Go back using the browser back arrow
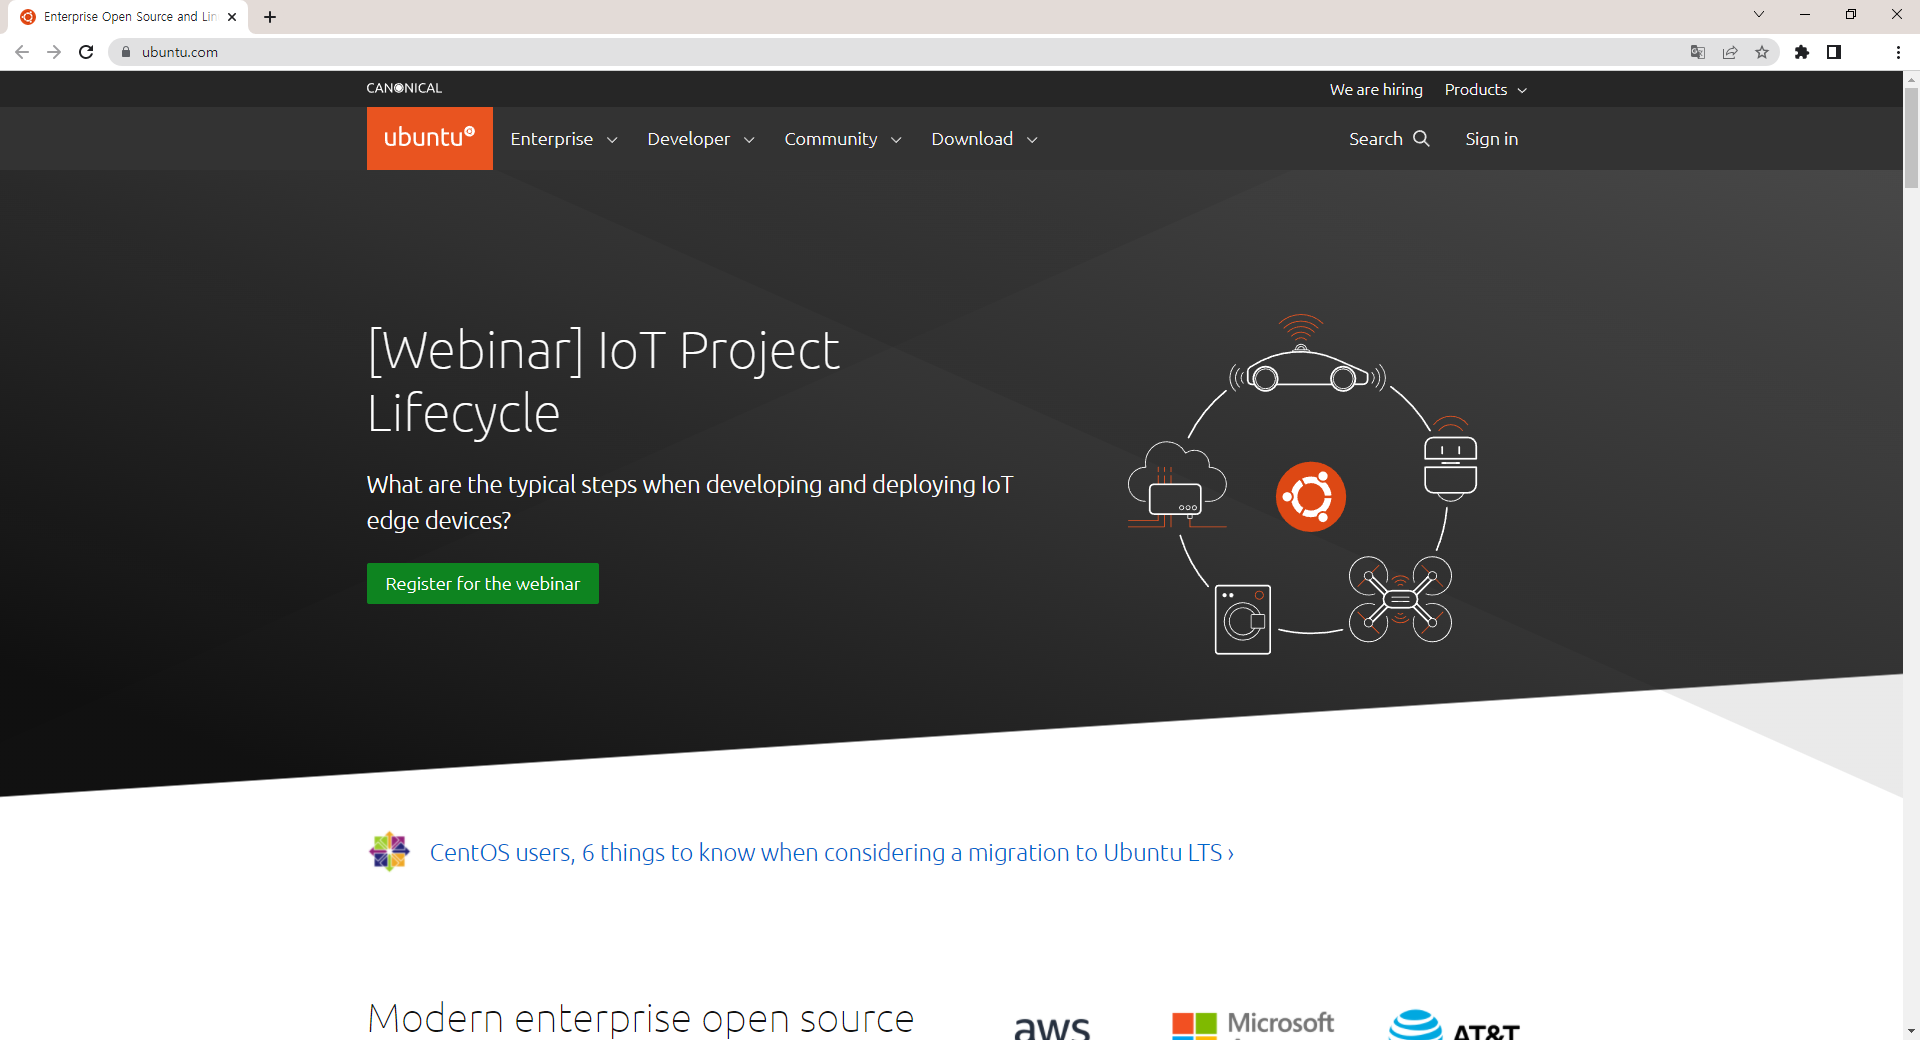 [22, 52]
